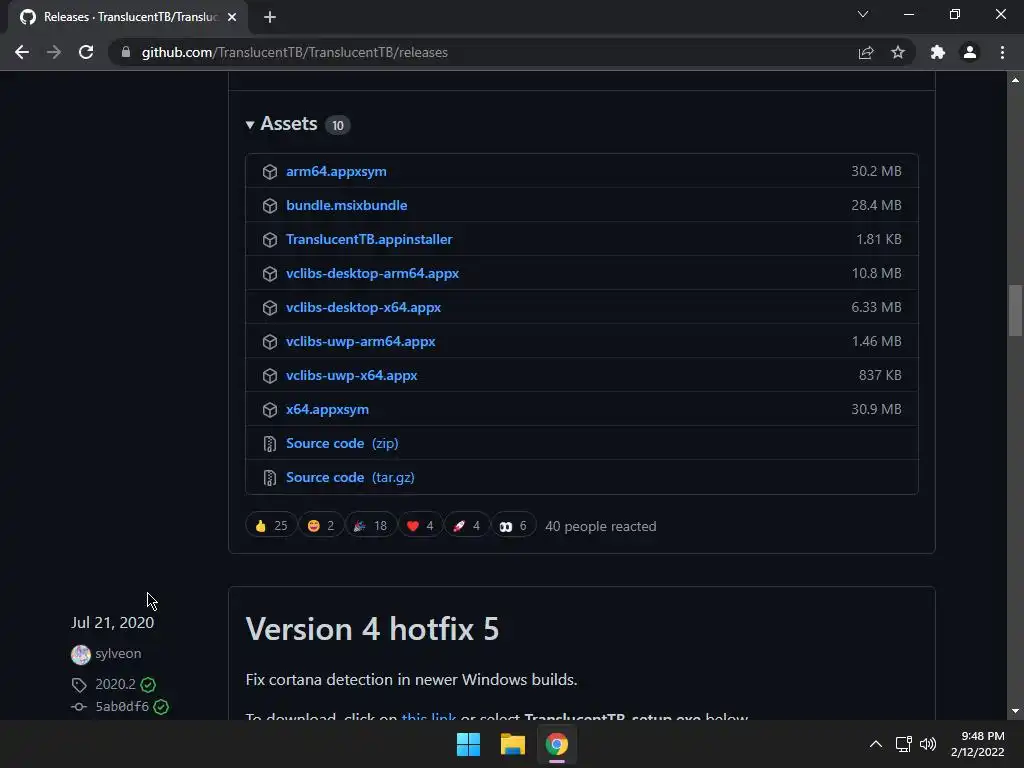Toggle the thumbs up reaction with 25

point(271,526)
